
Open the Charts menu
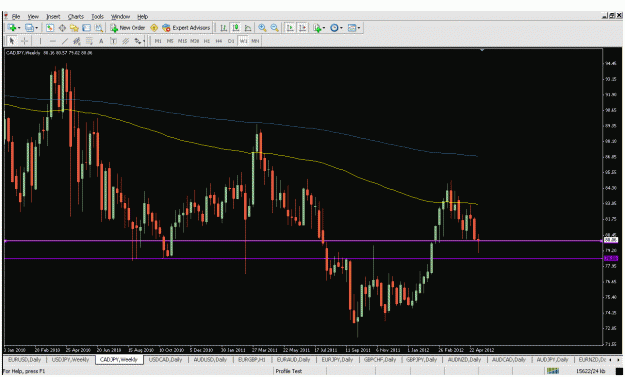click(76, 17)
